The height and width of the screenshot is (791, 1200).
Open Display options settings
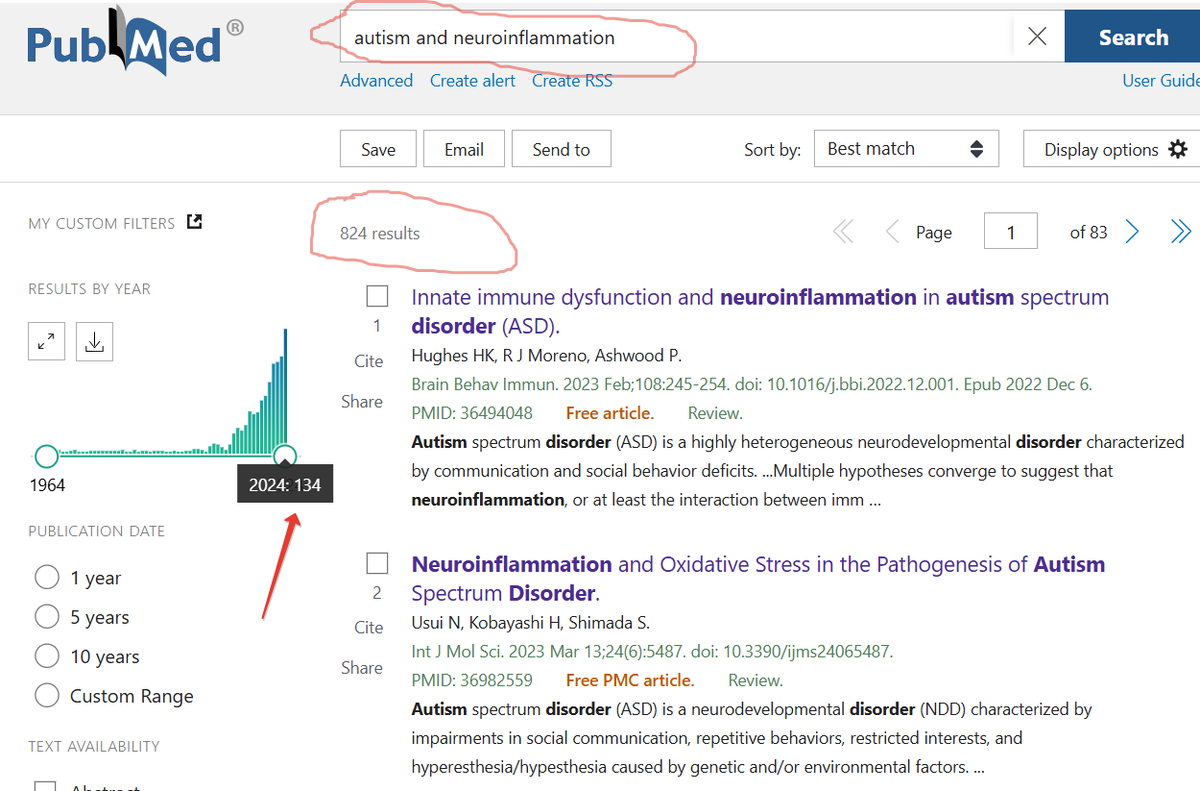[x=1111, y=149]
